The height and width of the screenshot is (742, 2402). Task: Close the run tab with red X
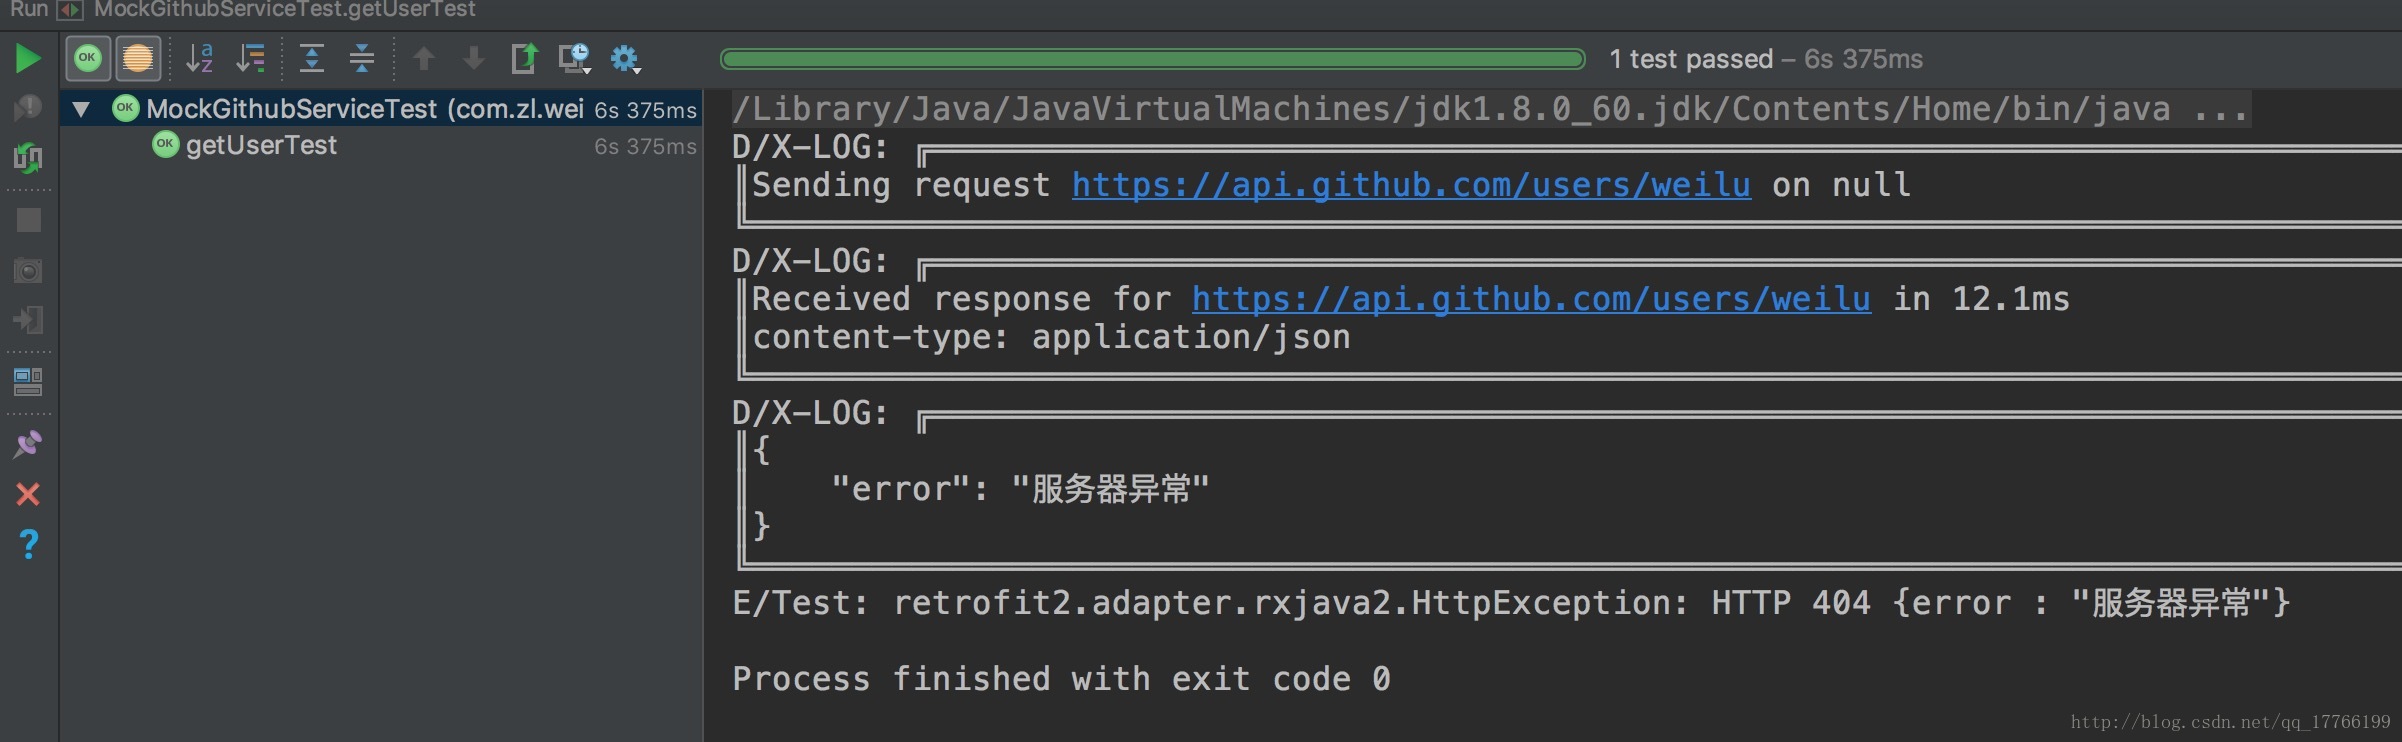tap(28, 494)
